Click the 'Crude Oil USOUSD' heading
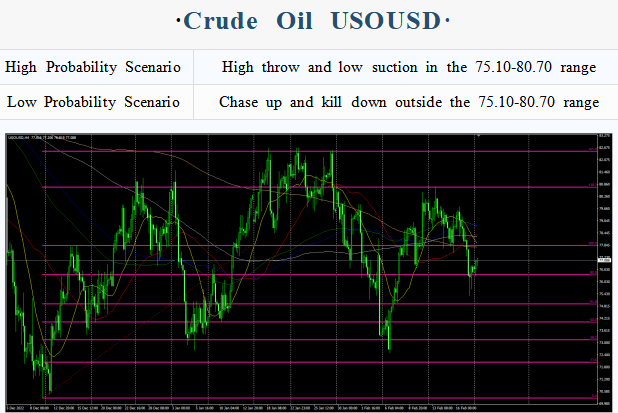This screenshot has height=413, width=618. [313, 21]
